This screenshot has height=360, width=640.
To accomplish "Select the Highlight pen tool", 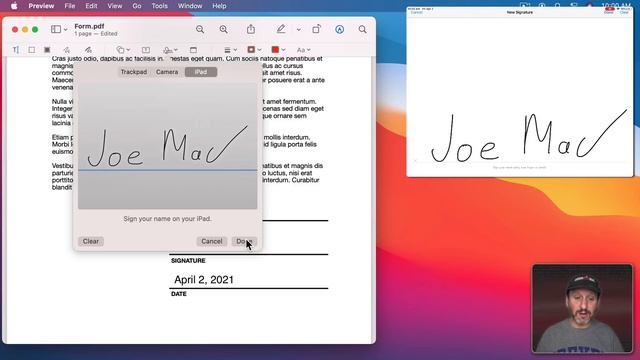I will point(281,29).
